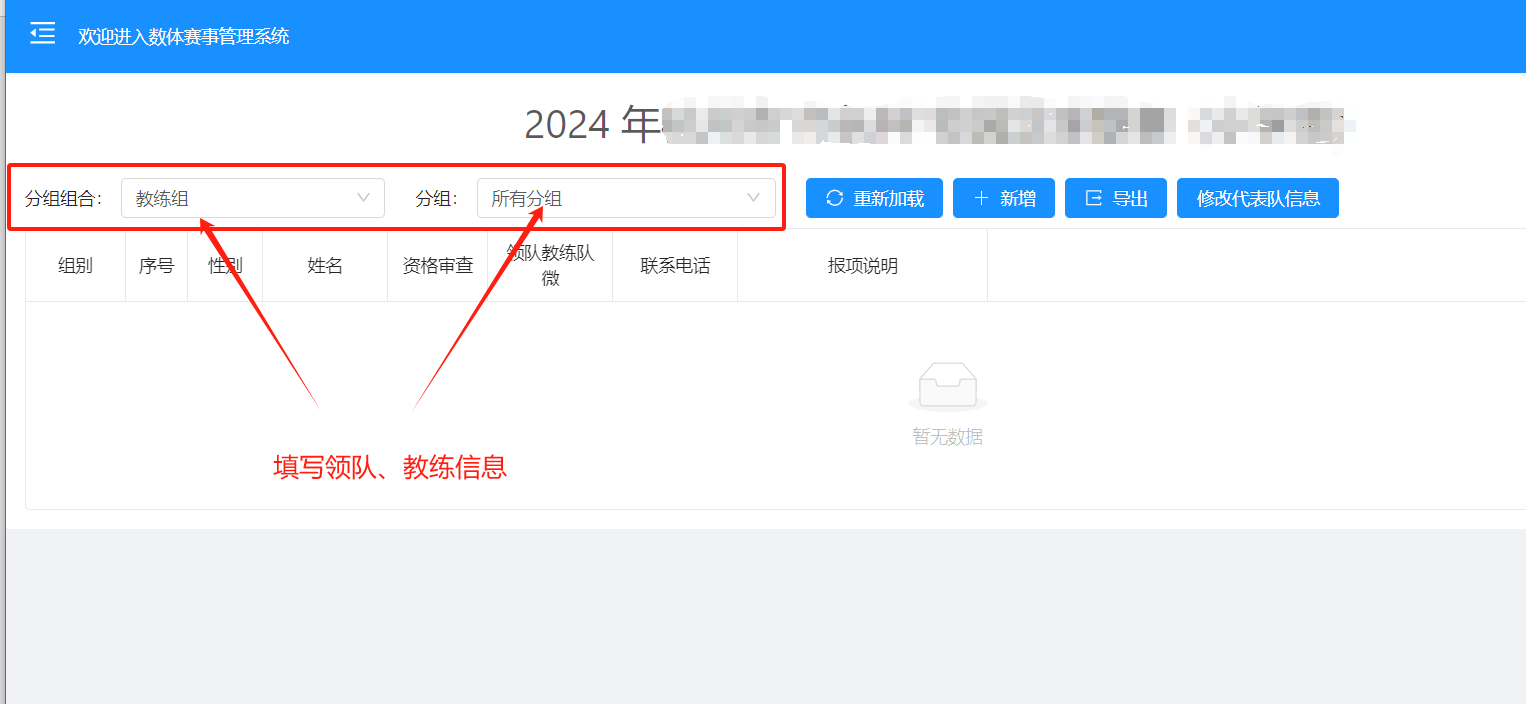Open the 分组 dropdown showing 所有分组
1526x704 pixels.
[626, 198]
